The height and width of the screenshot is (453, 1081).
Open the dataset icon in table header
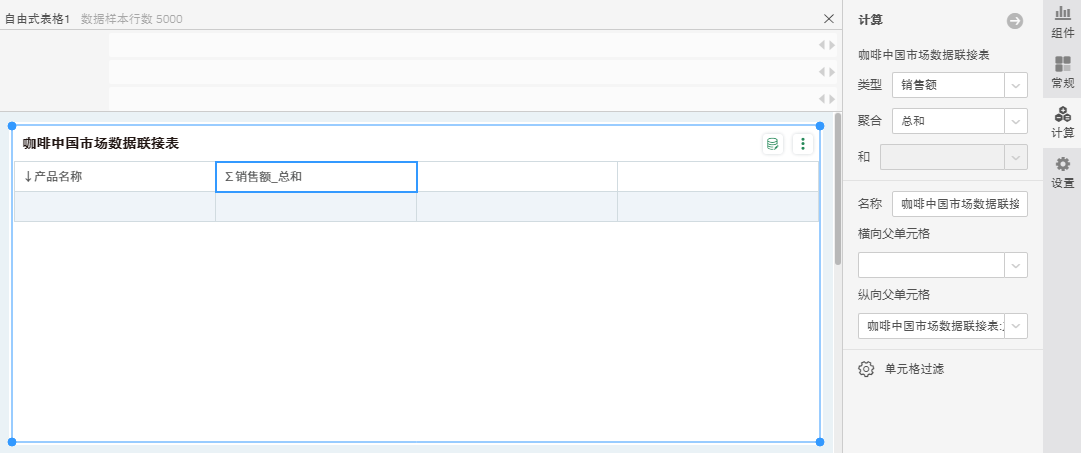pyautogui.click(x=772, y=144)
